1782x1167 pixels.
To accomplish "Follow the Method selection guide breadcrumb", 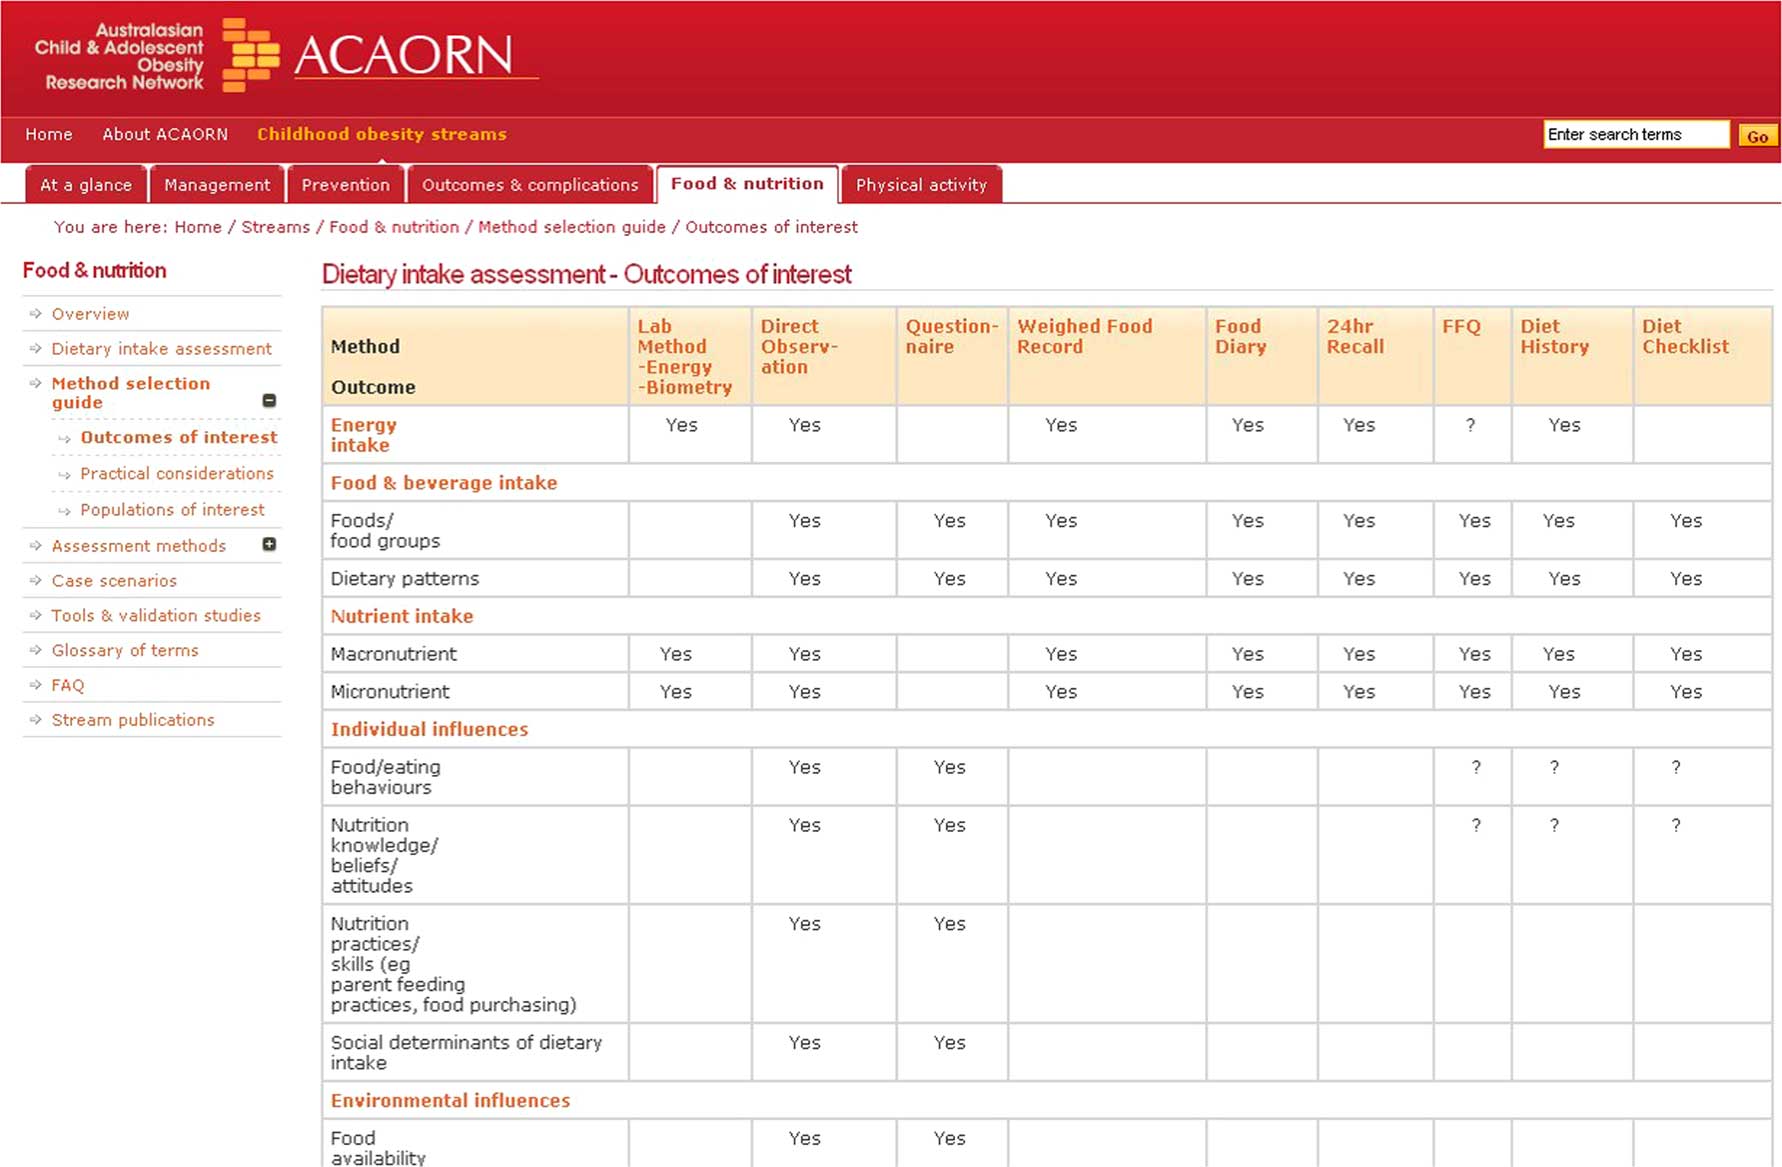I will tap(572, 227).
